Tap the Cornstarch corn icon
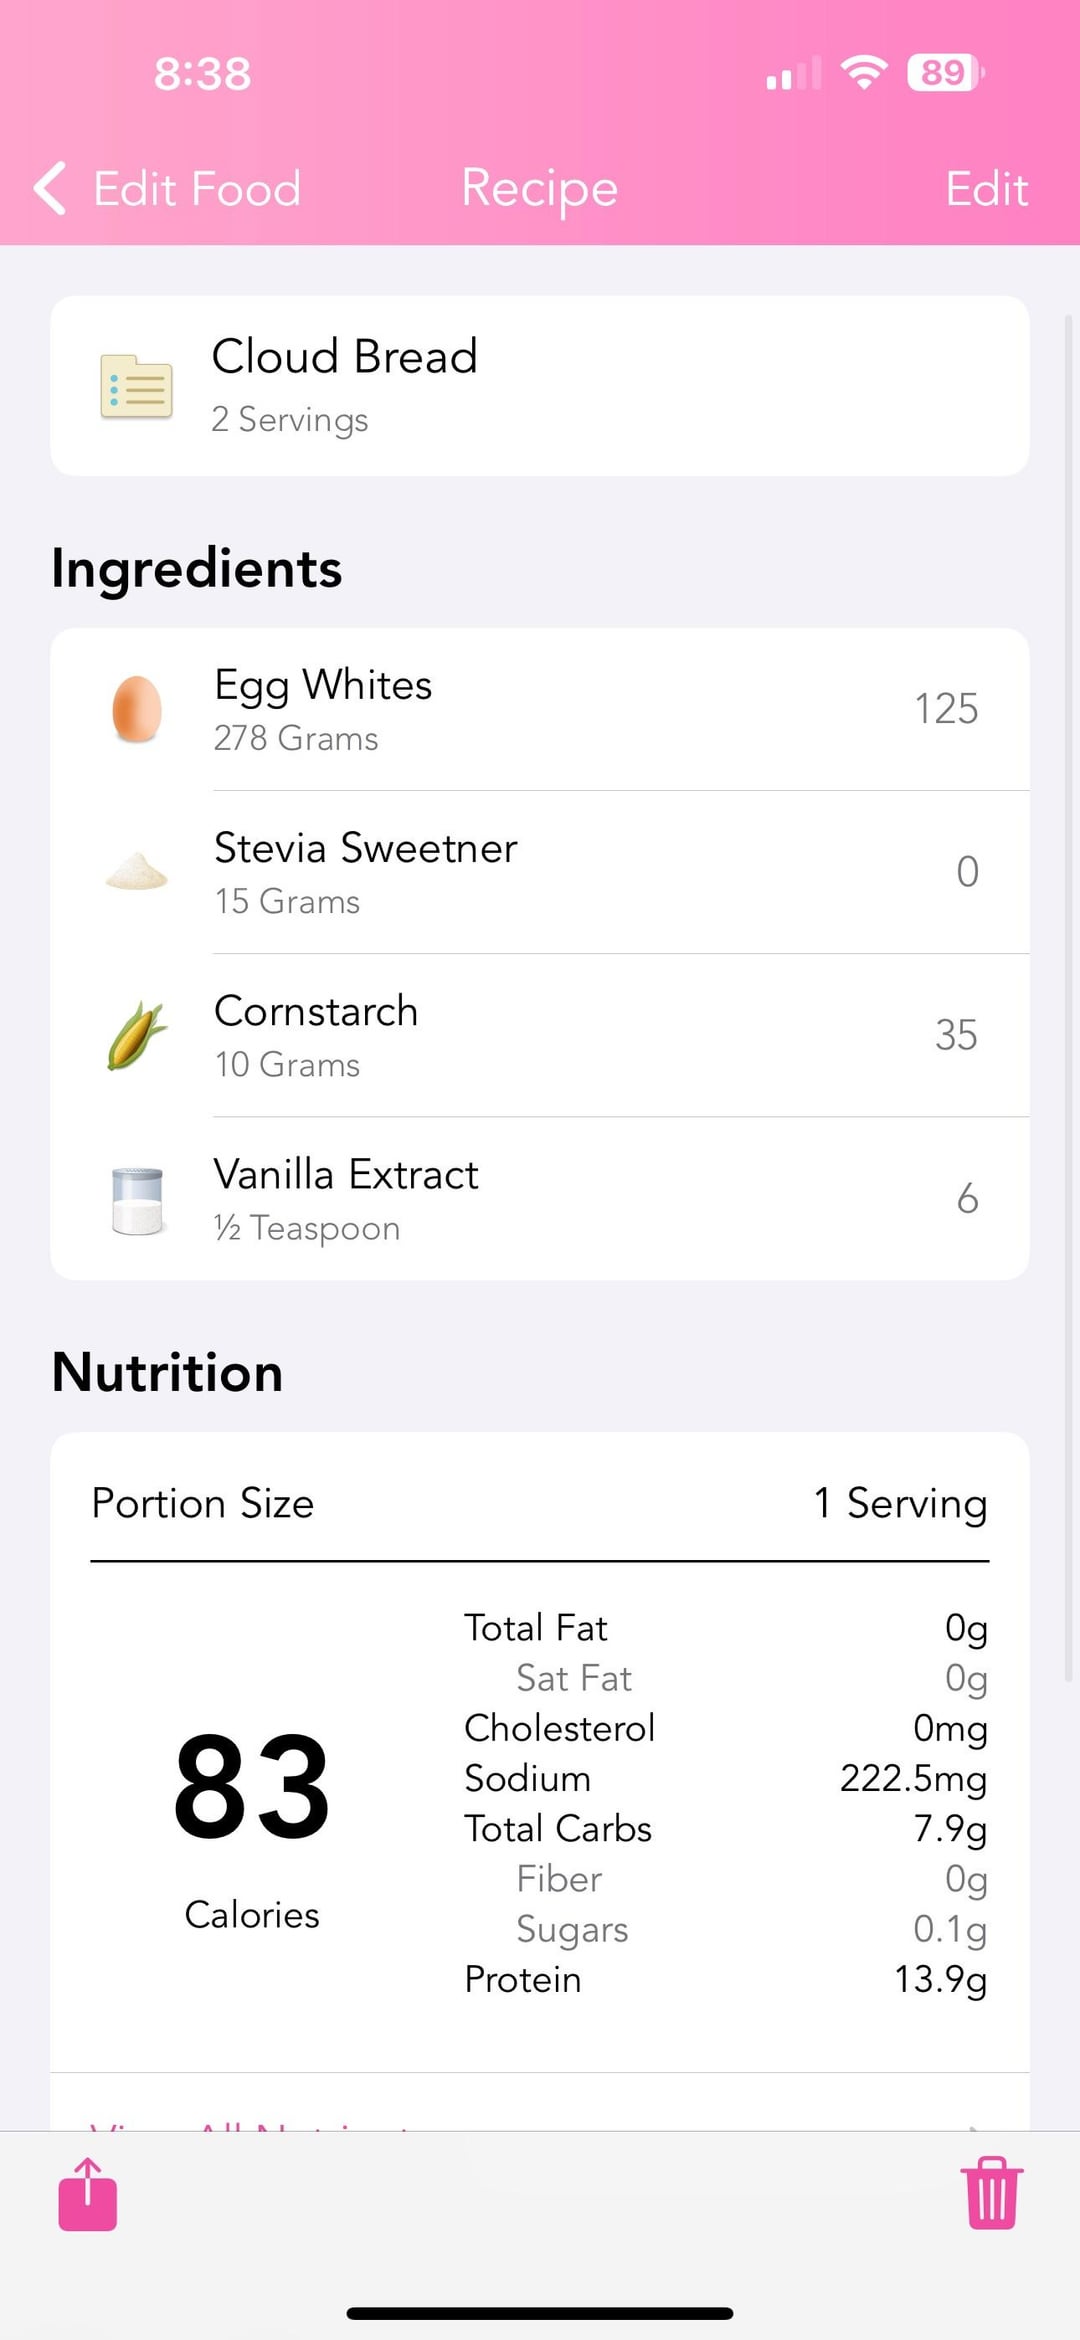 point(137,1035)
